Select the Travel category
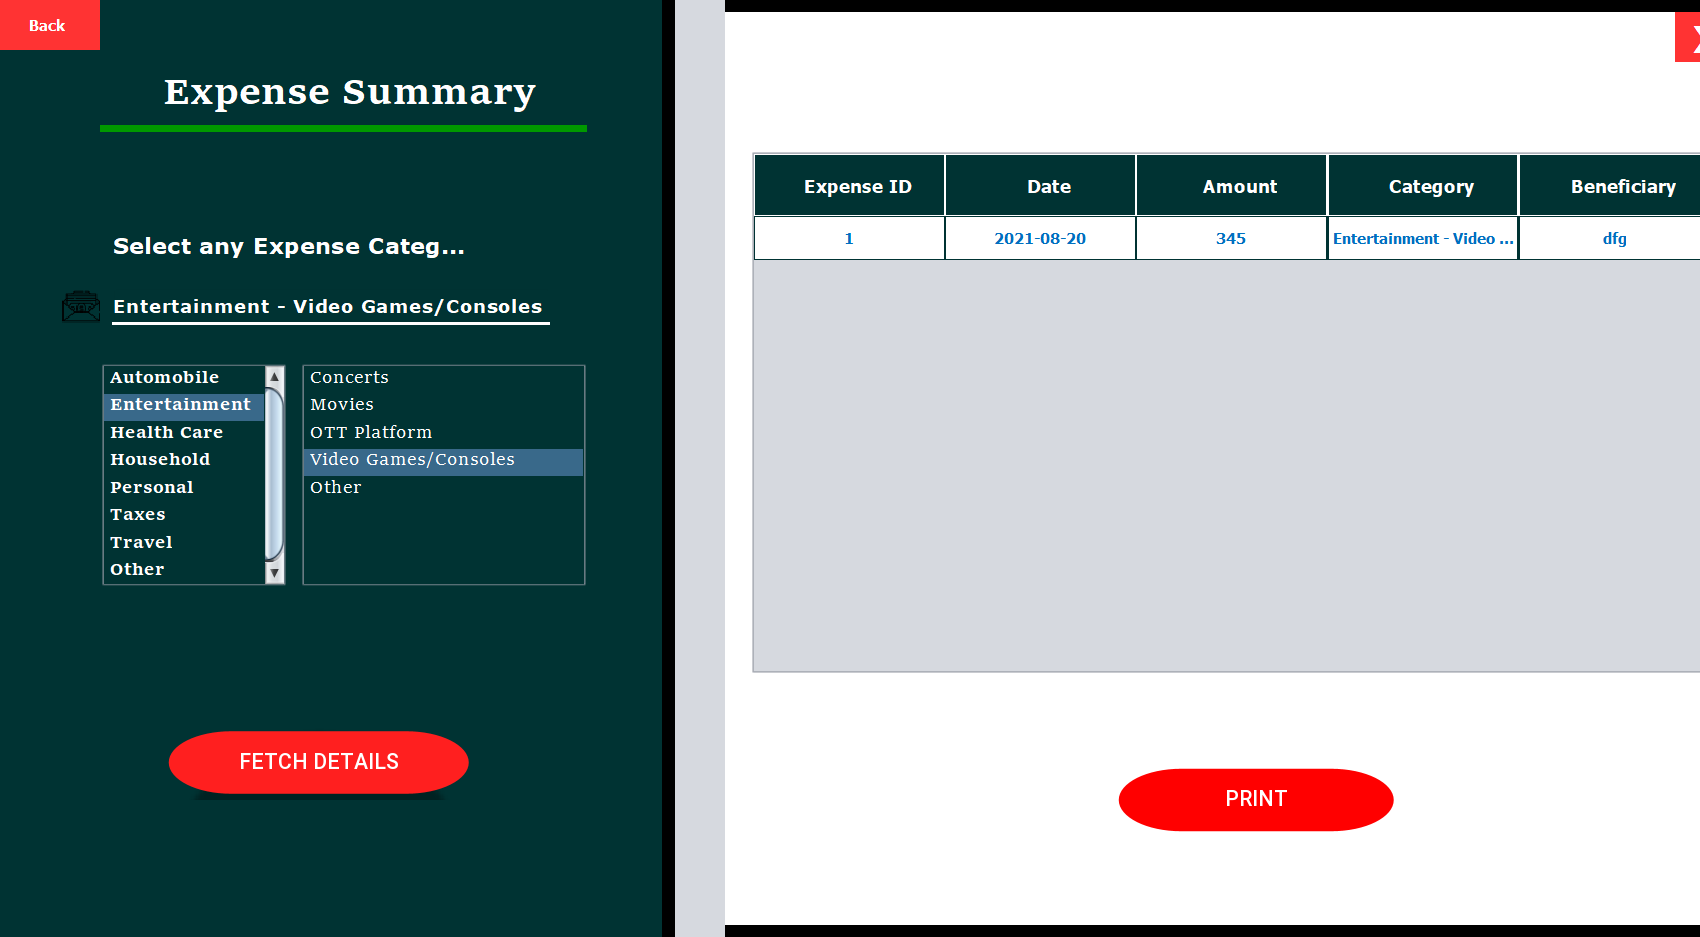 [141, 541]
